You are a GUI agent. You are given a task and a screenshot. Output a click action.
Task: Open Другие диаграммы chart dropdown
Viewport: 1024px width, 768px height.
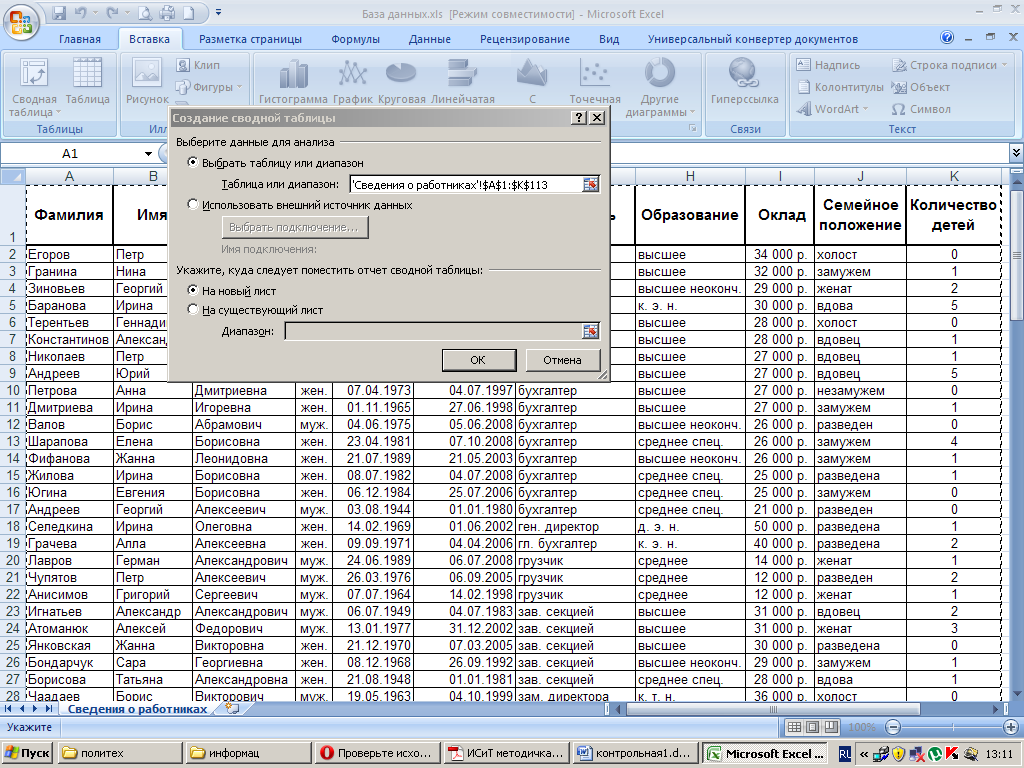660,88
